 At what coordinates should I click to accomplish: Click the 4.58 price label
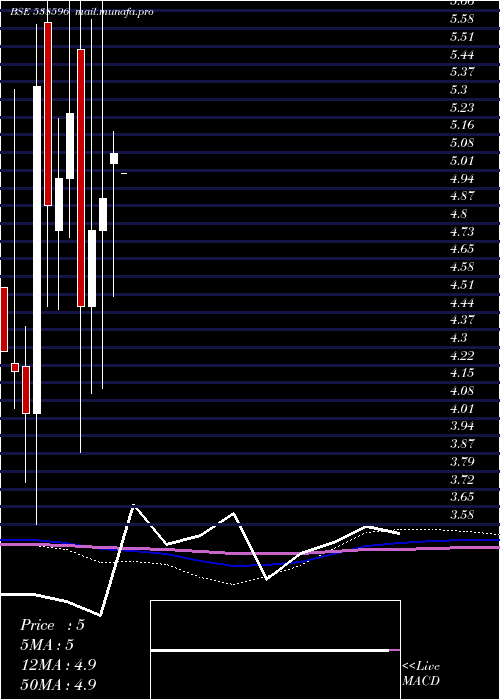point(462,267)
